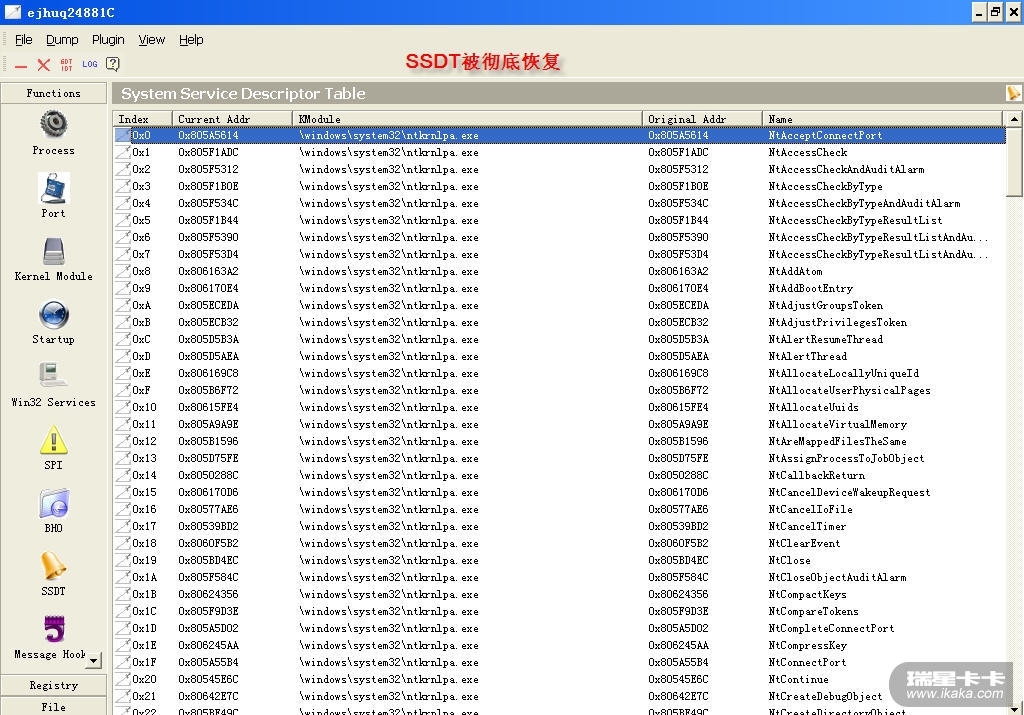Open the Port viewer icon
The height and width of the screenshot is (715, 1024).
tap(53, 189)
